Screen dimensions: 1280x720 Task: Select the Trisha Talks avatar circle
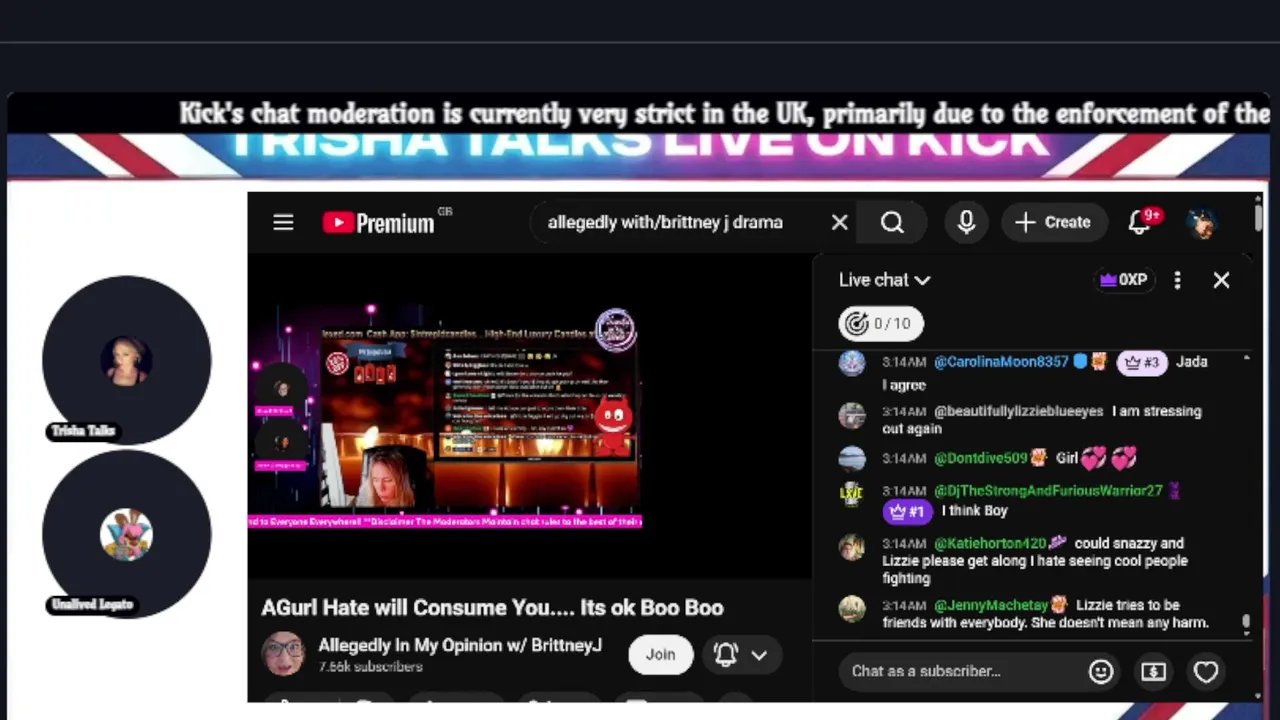tap(126, 360)
